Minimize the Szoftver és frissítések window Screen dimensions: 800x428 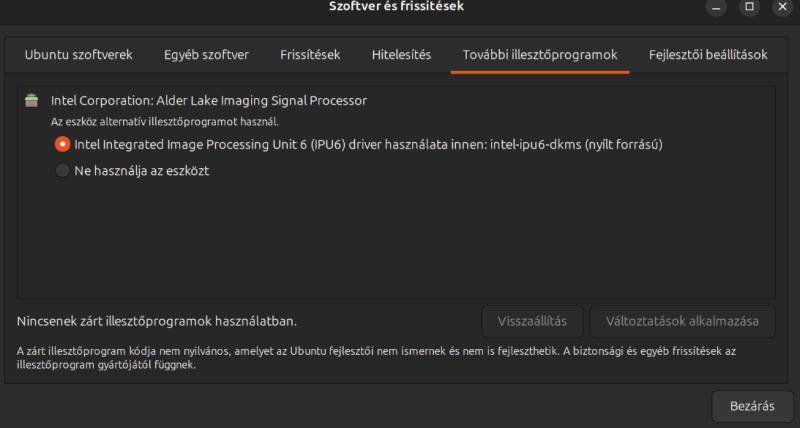click(716, 7)
